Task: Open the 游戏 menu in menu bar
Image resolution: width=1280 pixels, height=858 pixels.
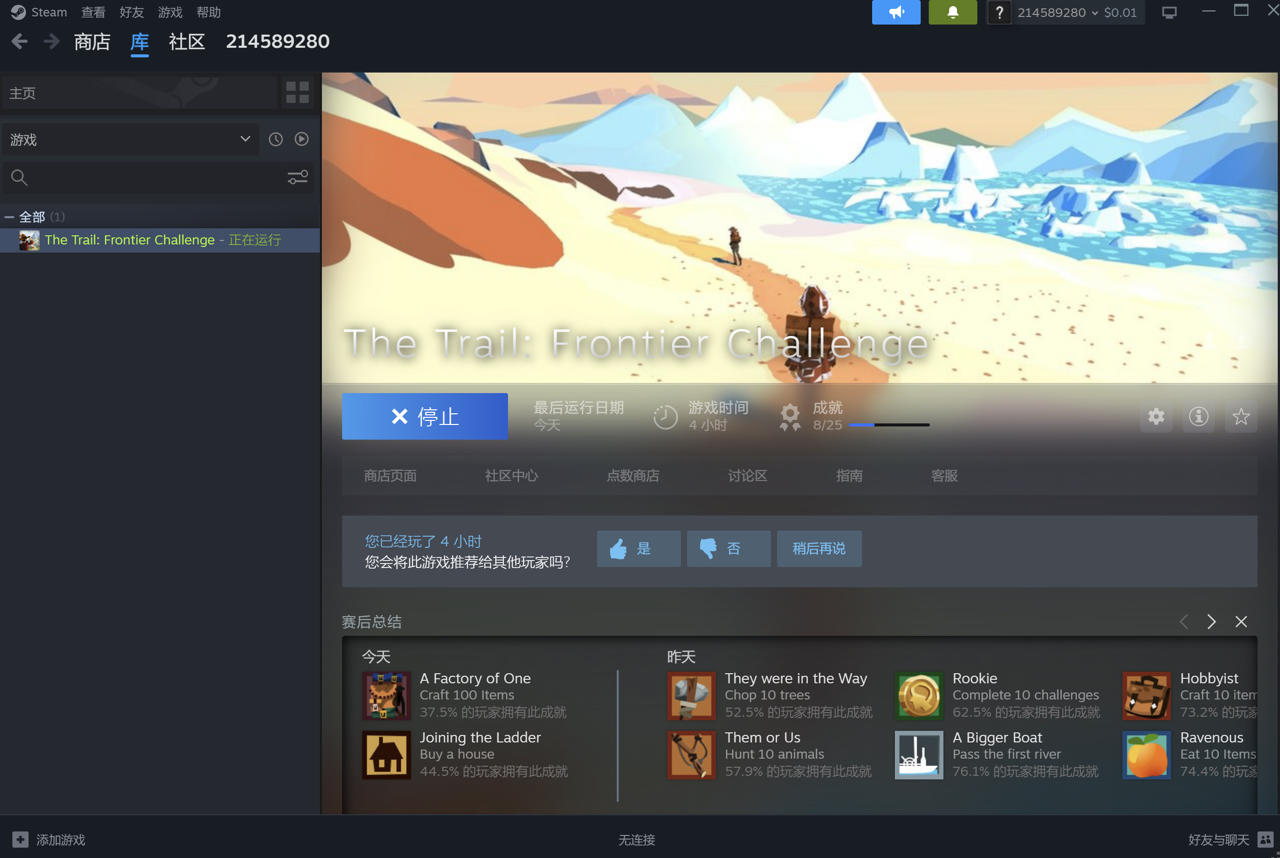Action: tap(170, 12)
